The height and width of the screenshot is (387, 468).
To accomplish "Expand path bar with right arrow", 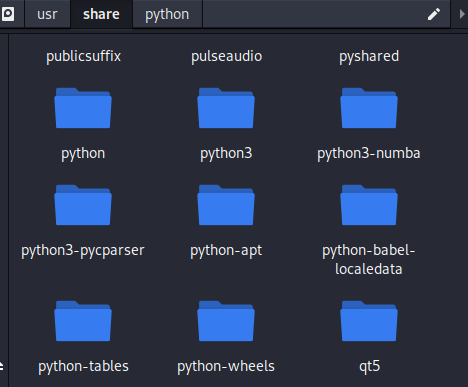I will (x=462, y=14).
